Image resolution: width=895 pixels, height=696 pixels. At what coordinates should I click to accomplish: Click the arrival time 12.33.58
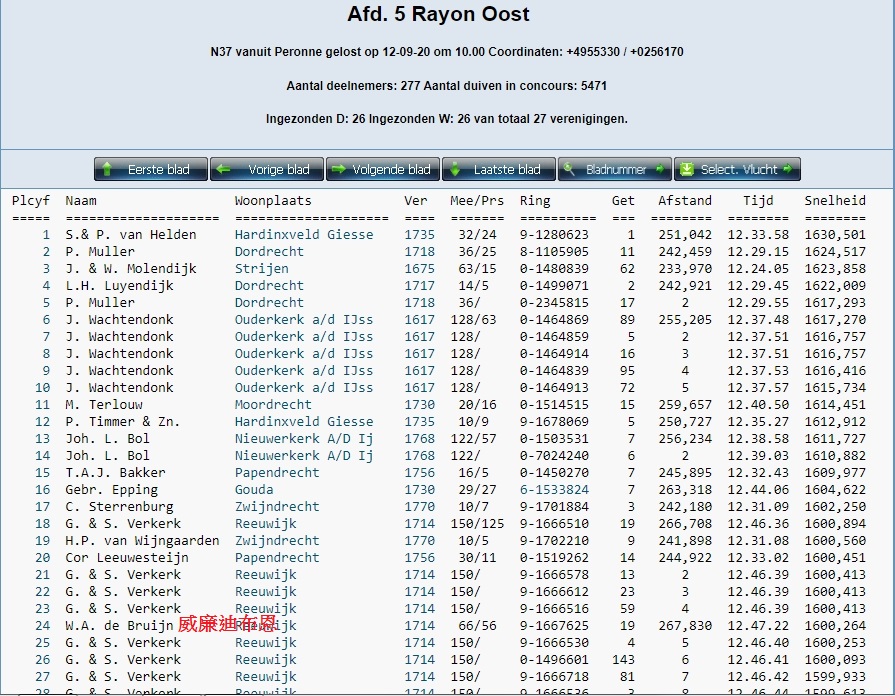(758, 235)
